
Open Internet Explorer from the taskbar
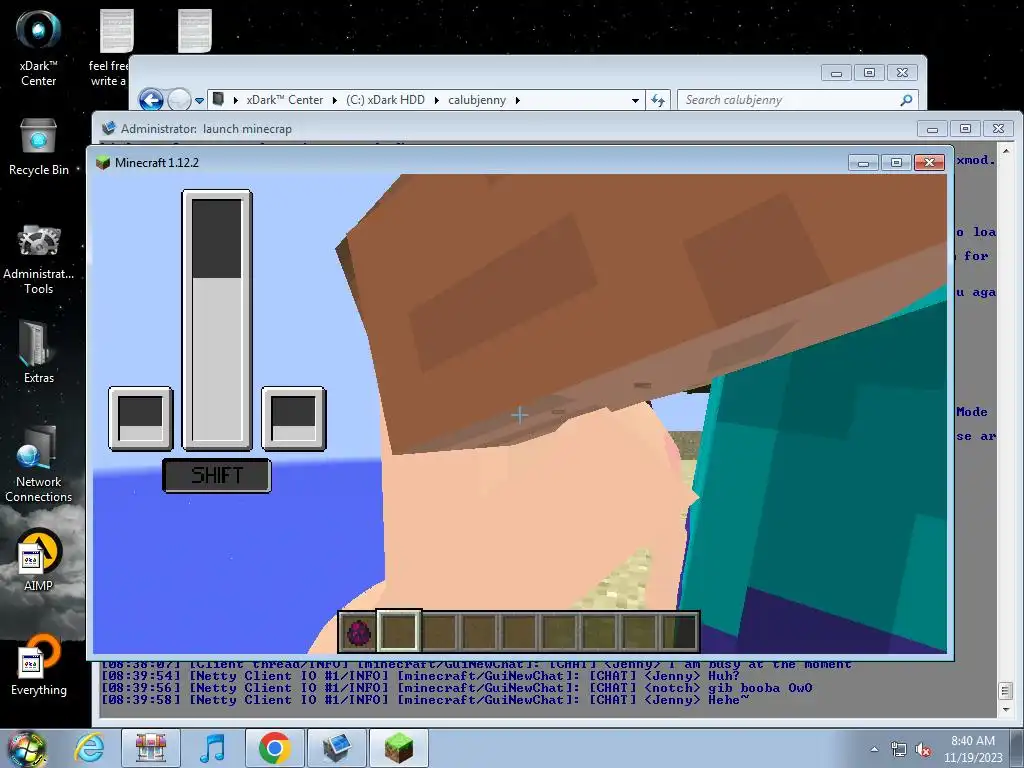(x=89, y=748)
